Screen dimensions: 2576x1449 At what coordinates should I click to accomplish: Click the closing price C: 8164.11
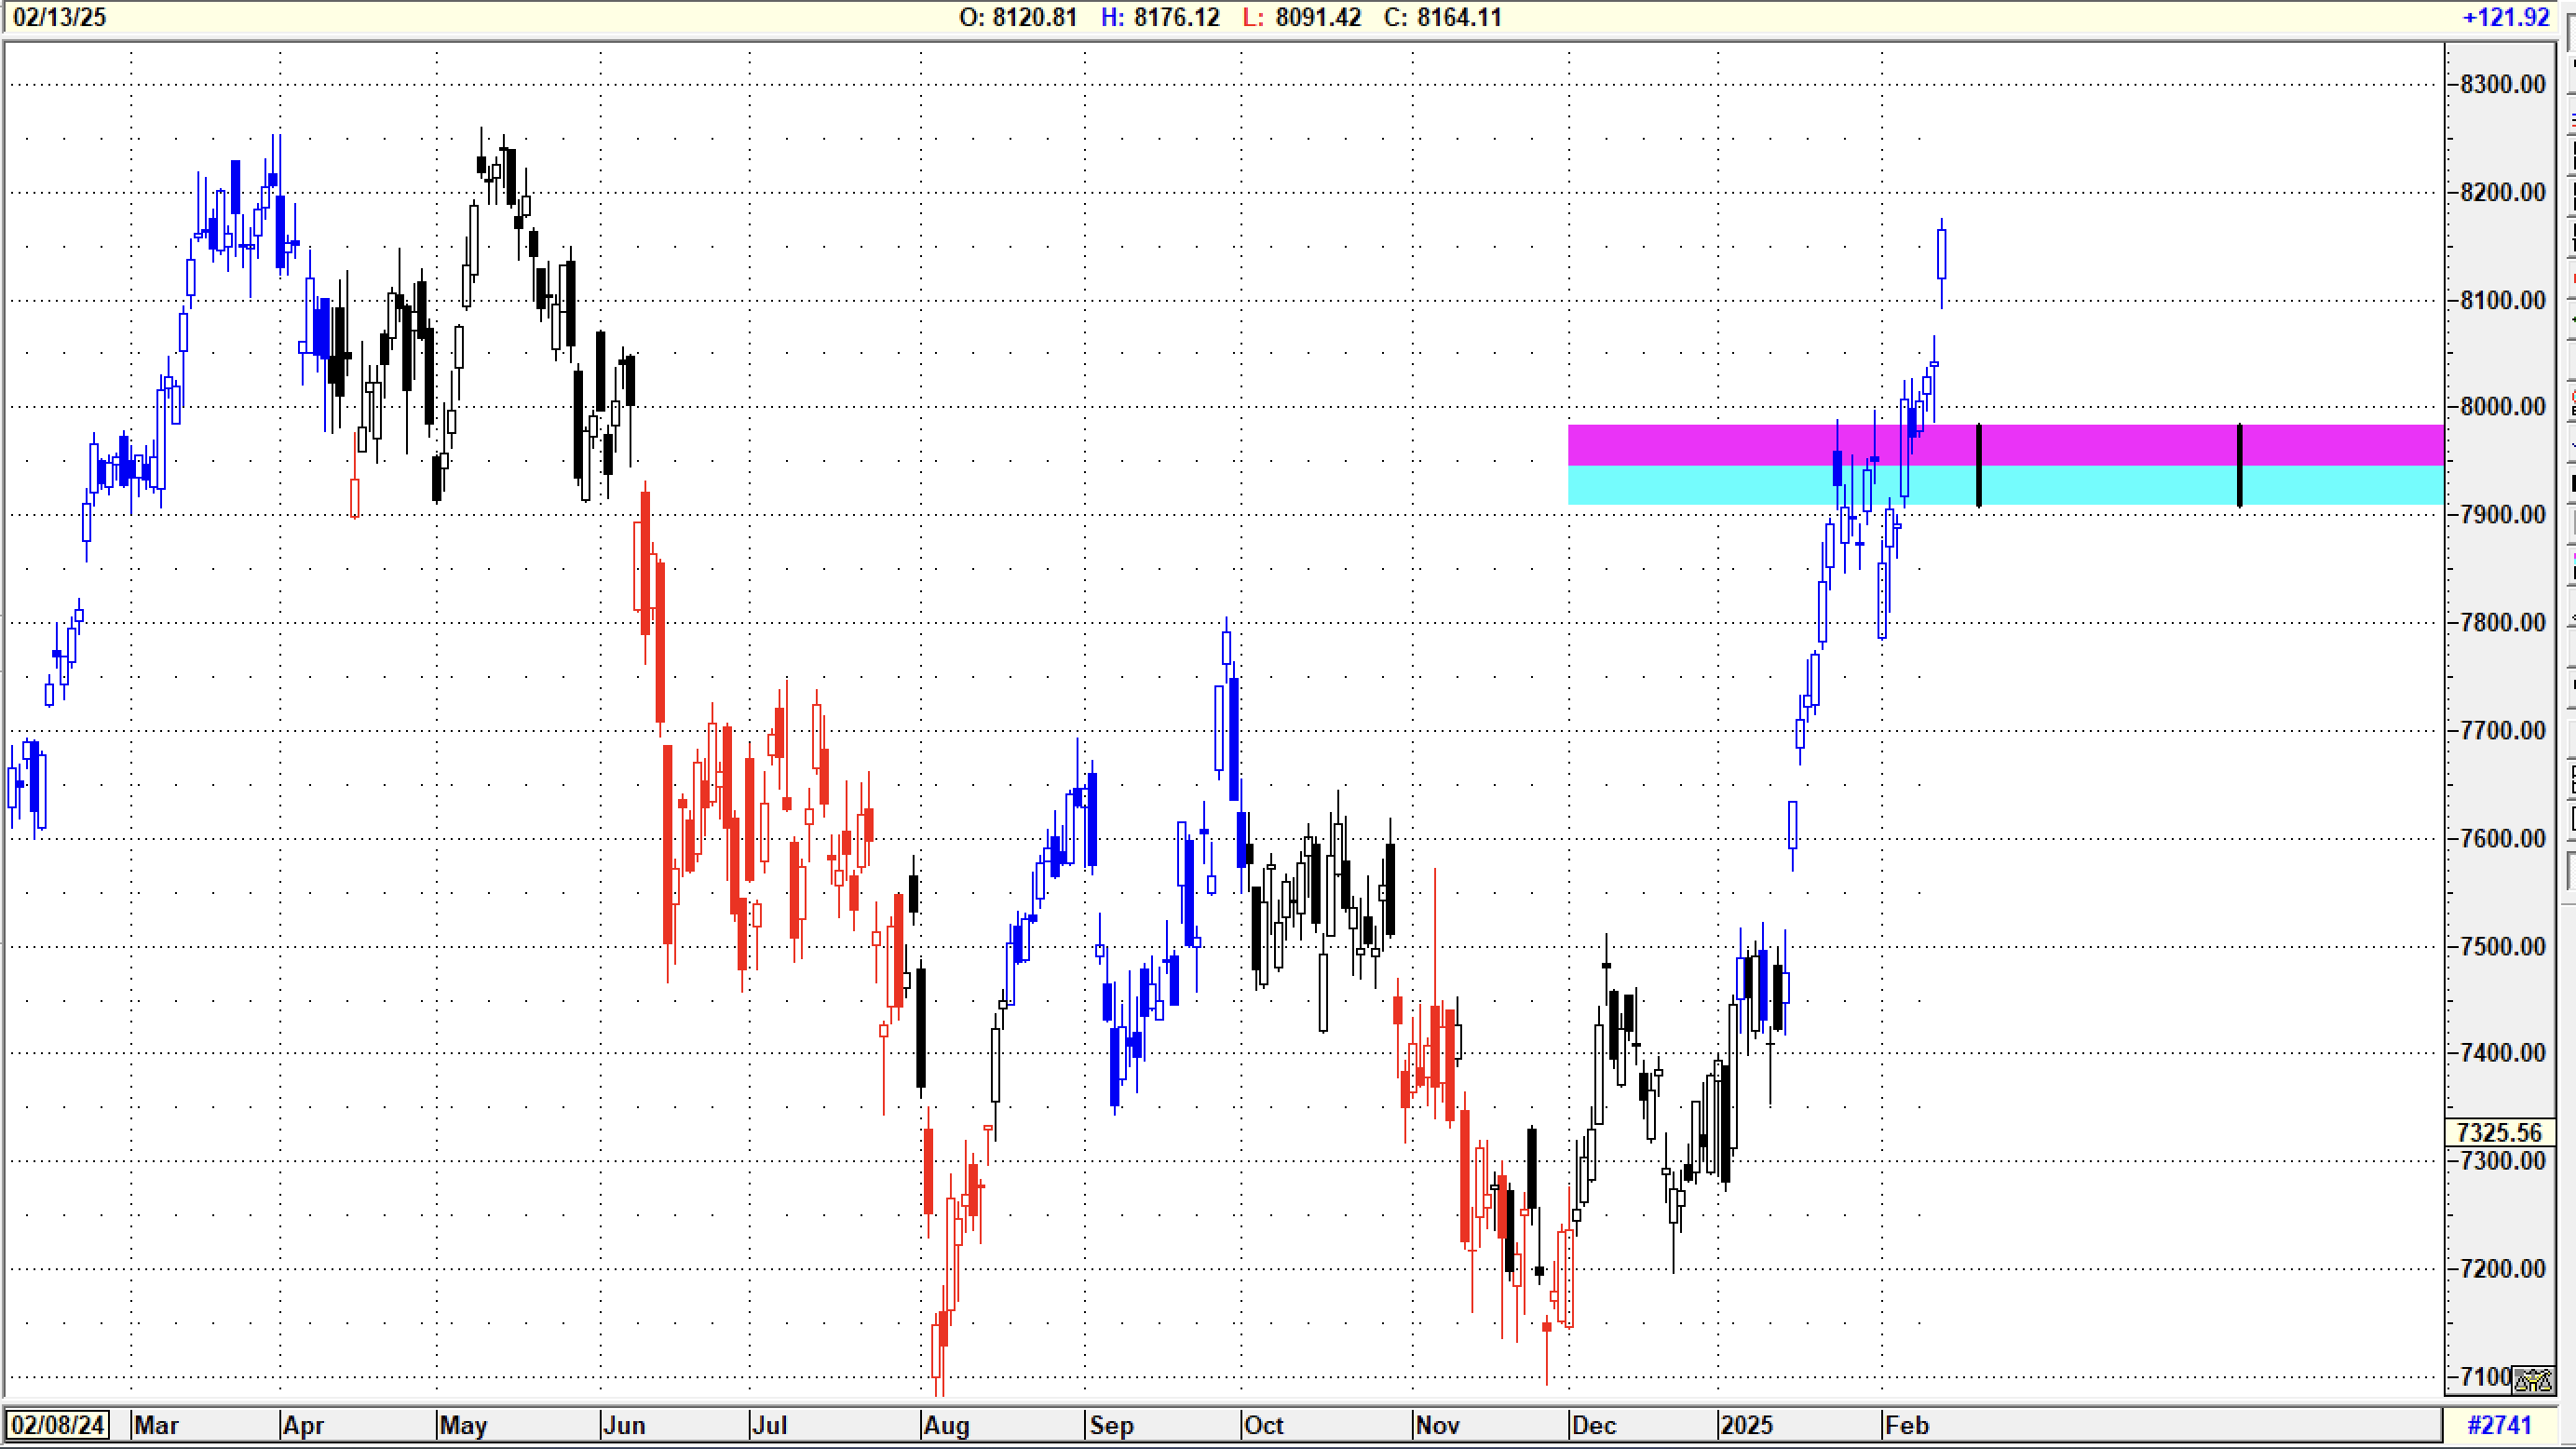click(x=1443, y=17)
